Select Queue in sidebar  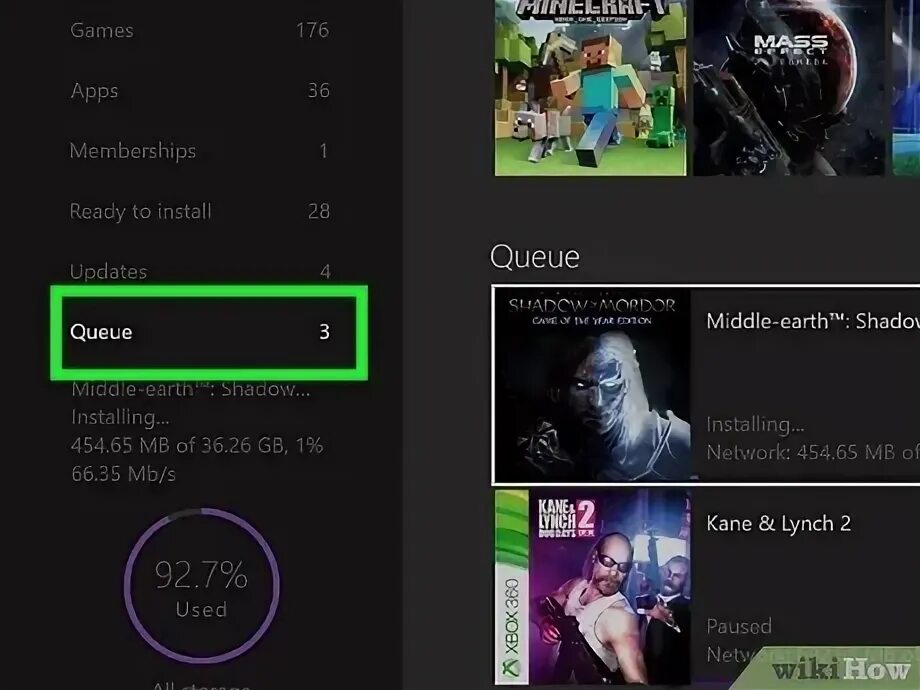click(x=209, y=332)
